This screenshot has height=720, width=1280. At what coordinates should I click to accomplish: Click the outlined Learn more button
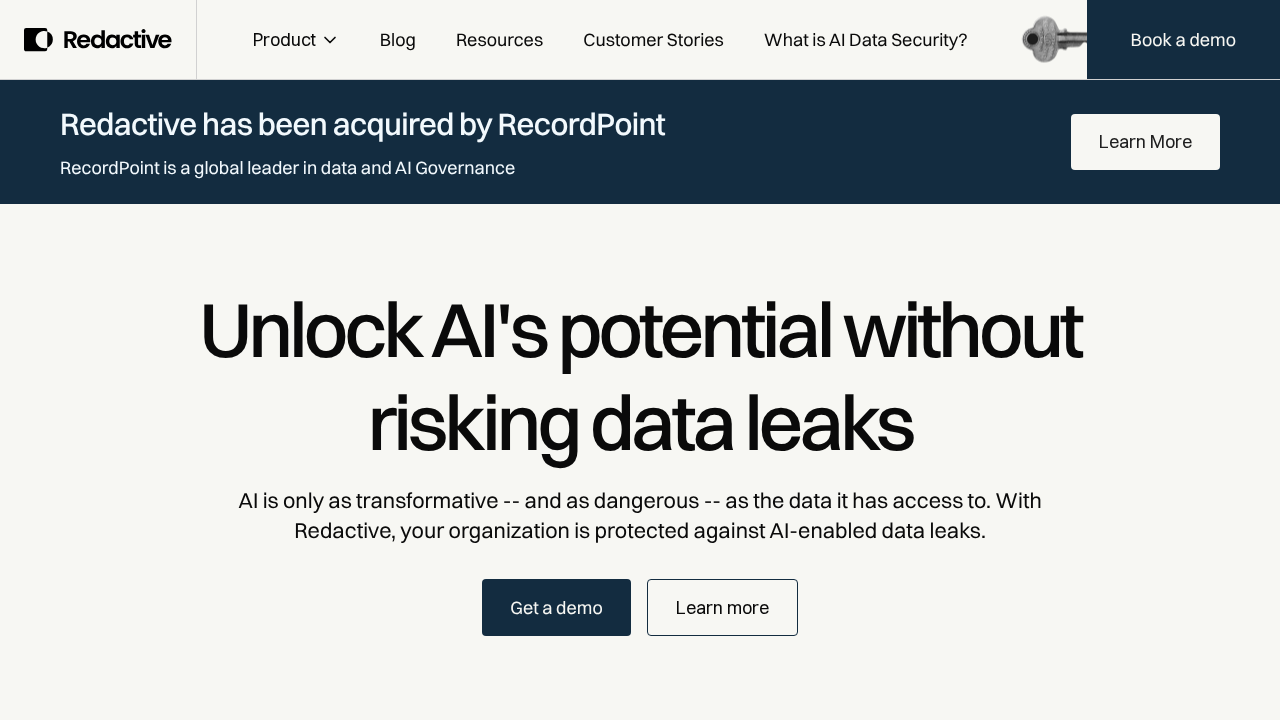tap(722, 607)
